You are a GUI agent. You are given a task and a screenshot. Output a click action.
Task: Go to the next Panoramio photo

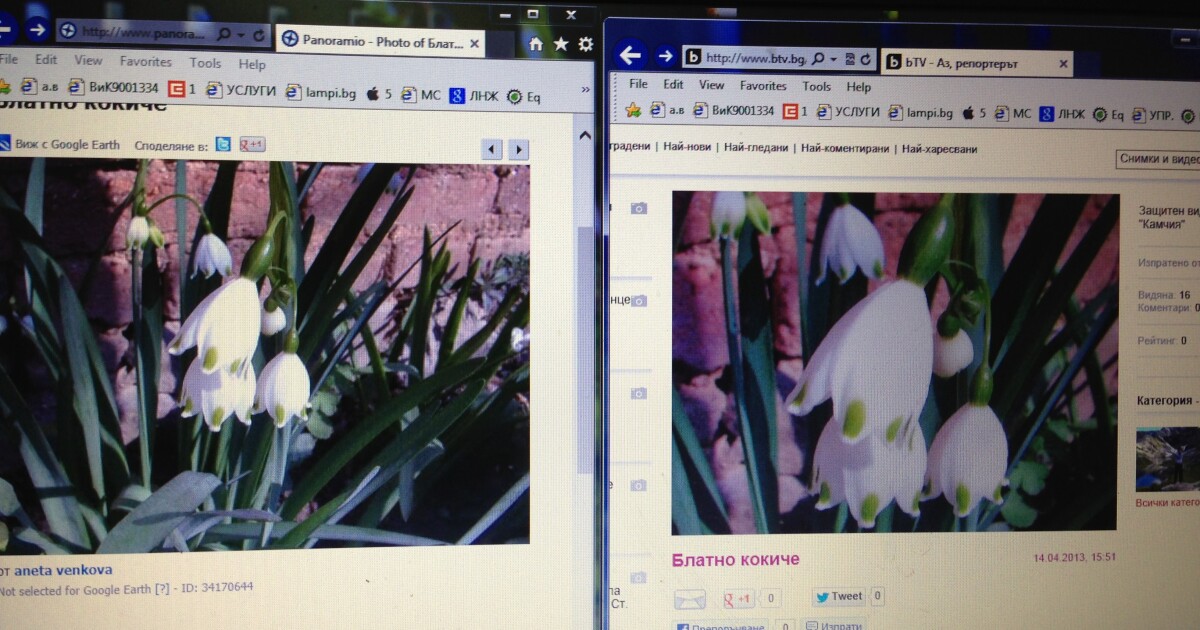point(518,150)
